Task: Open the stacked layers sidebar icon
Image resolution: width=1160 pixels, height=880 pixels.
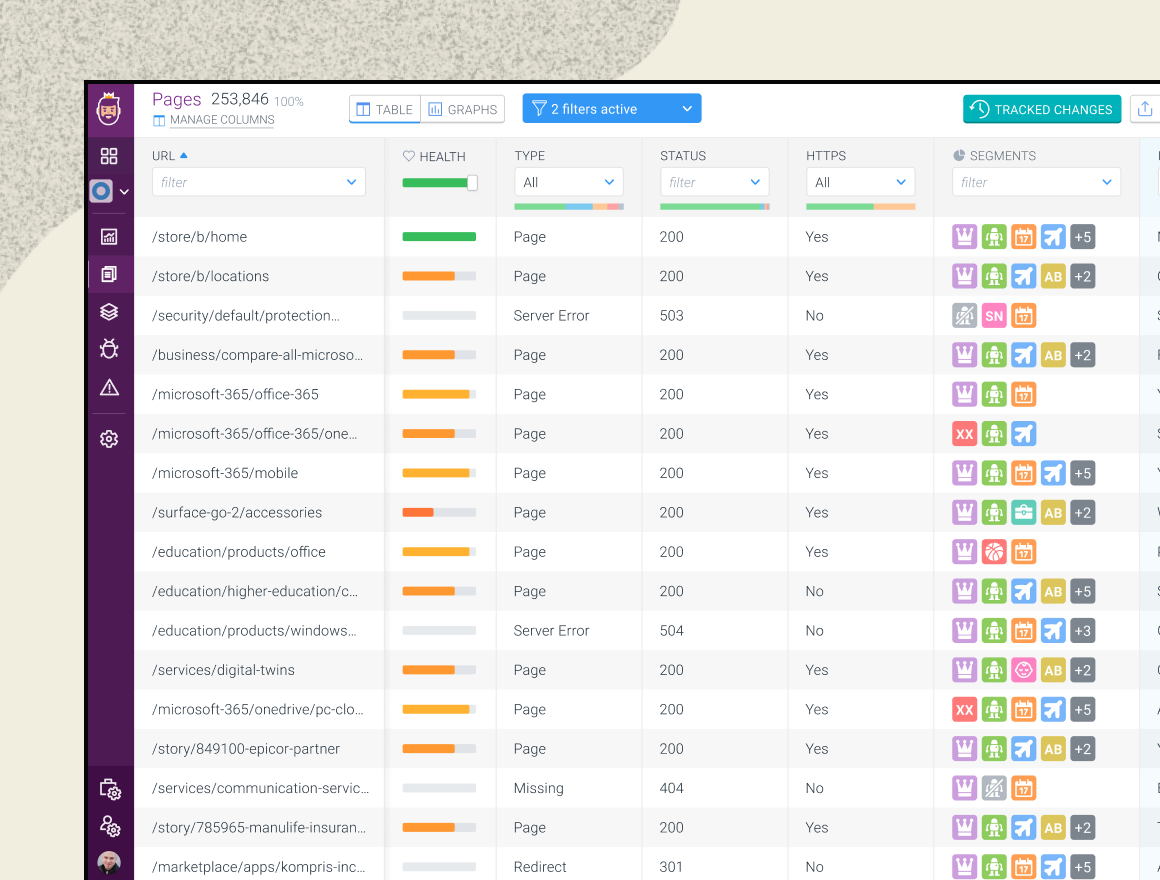Action: pyautogui.click(x=109, y=312)
